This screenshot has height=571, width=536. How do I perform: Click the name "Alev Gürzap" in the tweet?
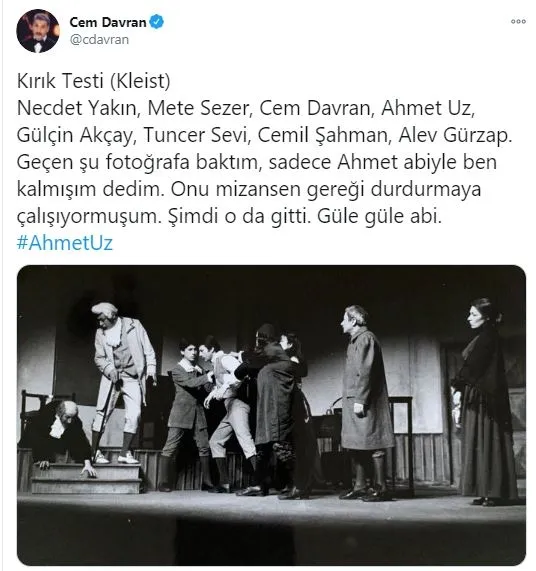(453, 135)
